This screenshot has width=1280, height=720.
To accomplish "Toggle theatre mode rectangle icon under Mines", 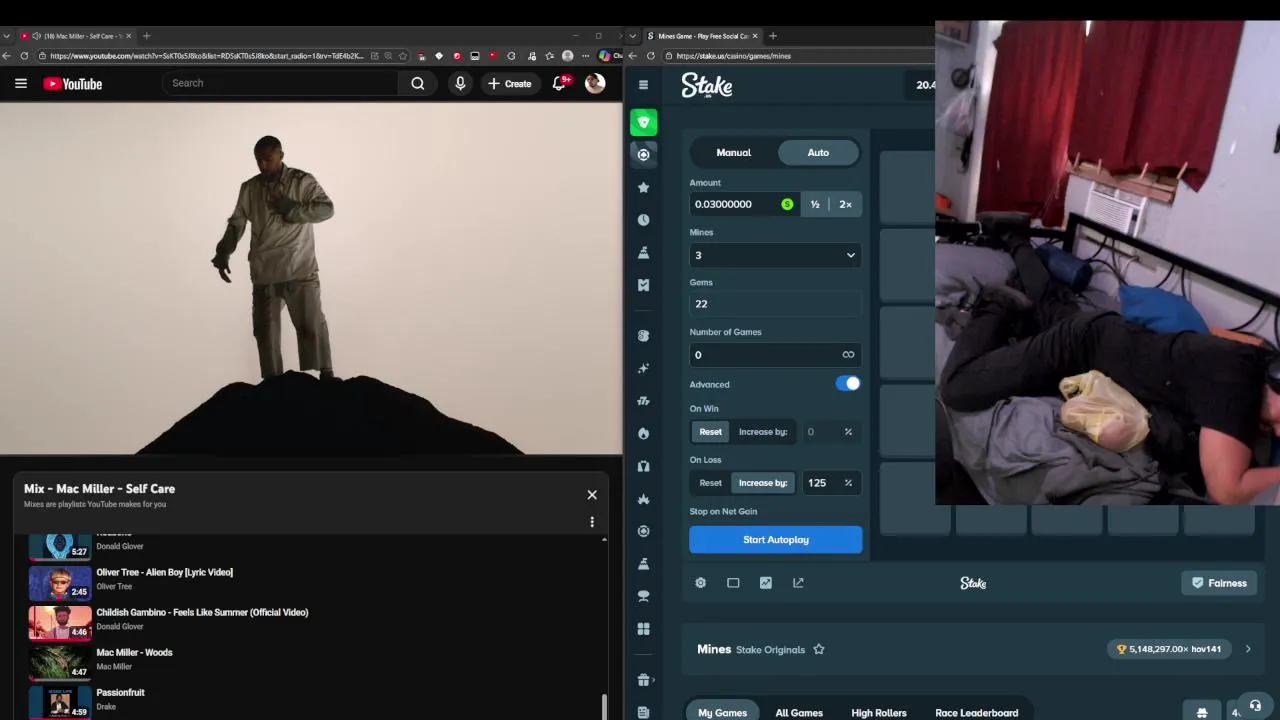I will coord(733,583).
